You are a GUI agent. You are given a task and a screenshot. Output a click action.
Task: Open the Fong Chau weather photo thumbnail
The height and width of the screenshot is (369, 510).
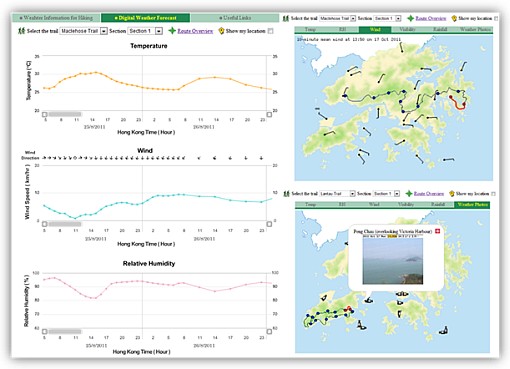[393, 261]
